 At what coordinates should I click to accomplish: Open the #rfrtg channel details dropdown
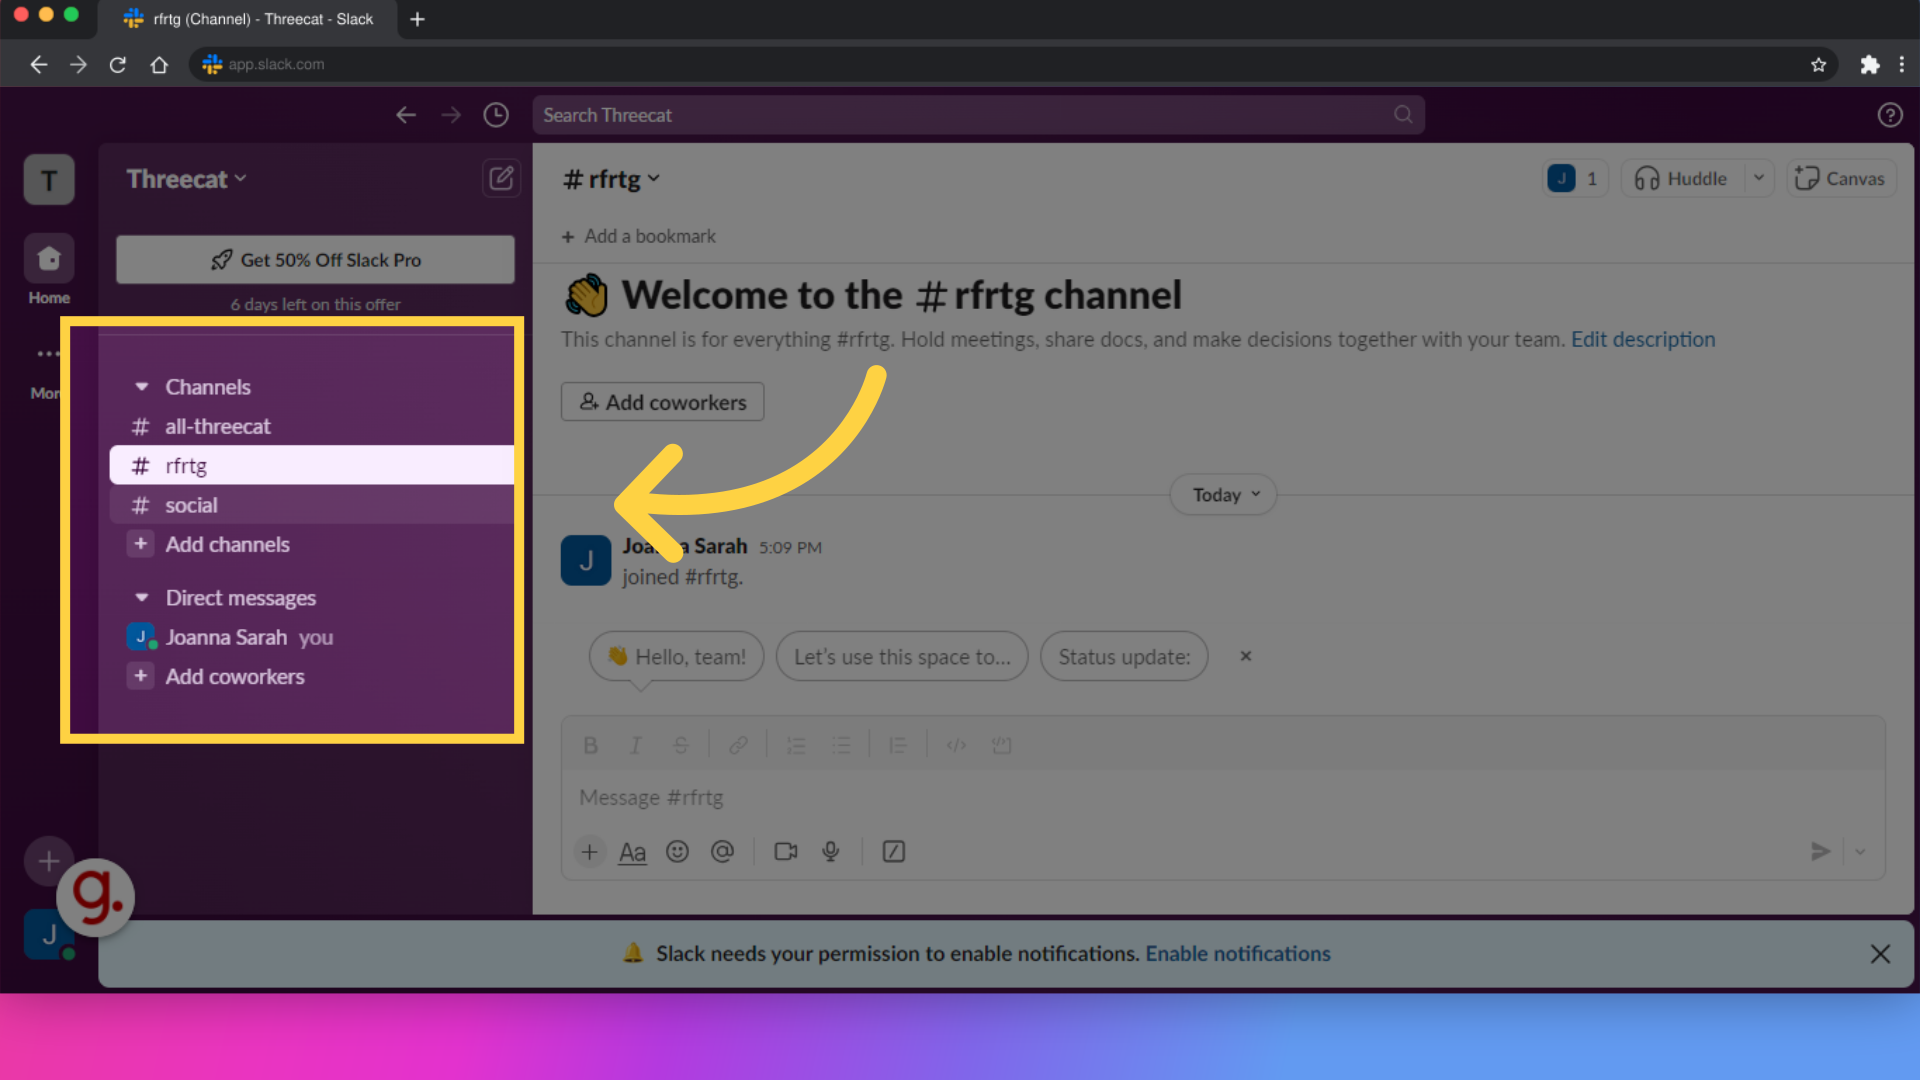[611, 179]
